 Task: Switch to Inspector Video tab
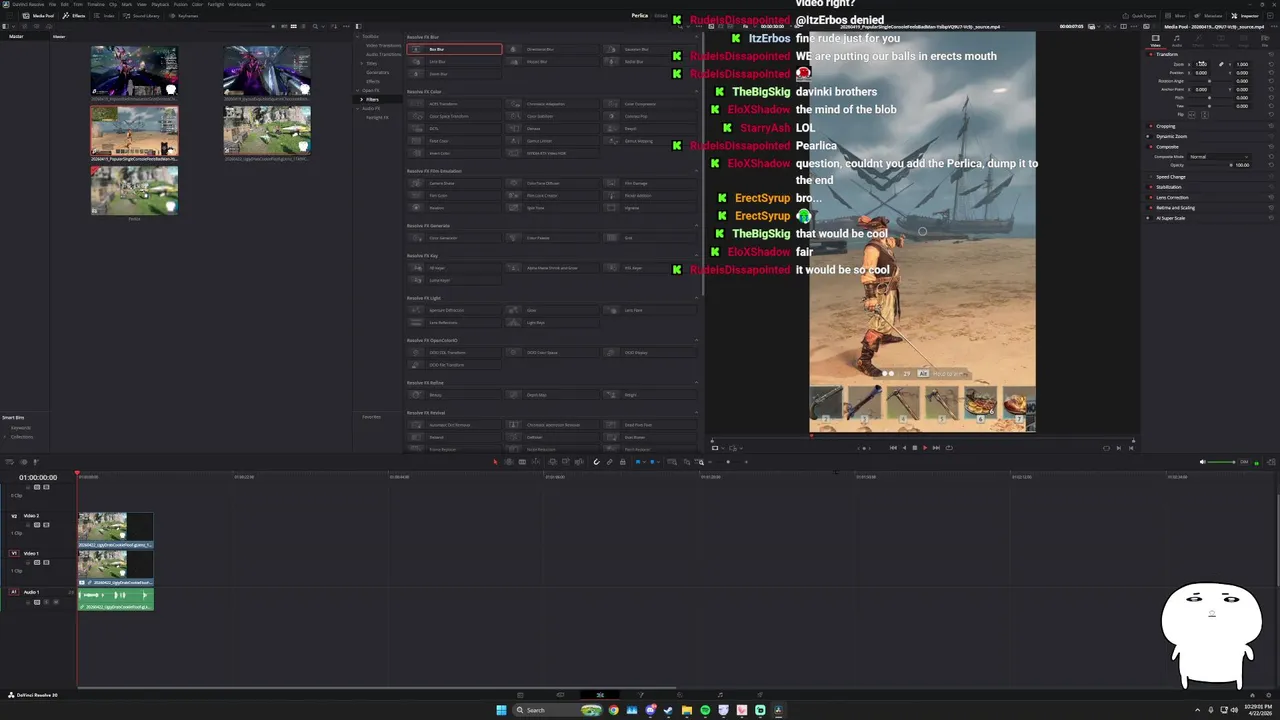(x=1155, y=41)
